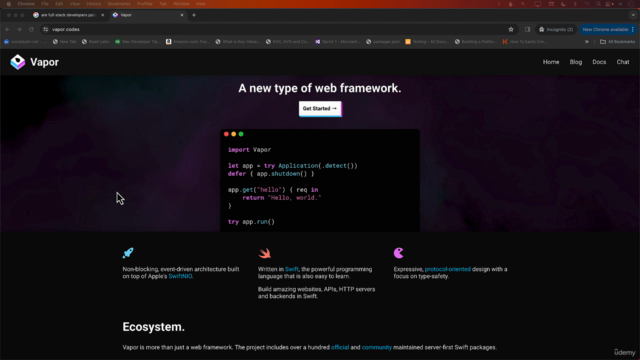Open the Incognito (2) indicator
This screenshot has width=640, height=360.
click(556, 29)
